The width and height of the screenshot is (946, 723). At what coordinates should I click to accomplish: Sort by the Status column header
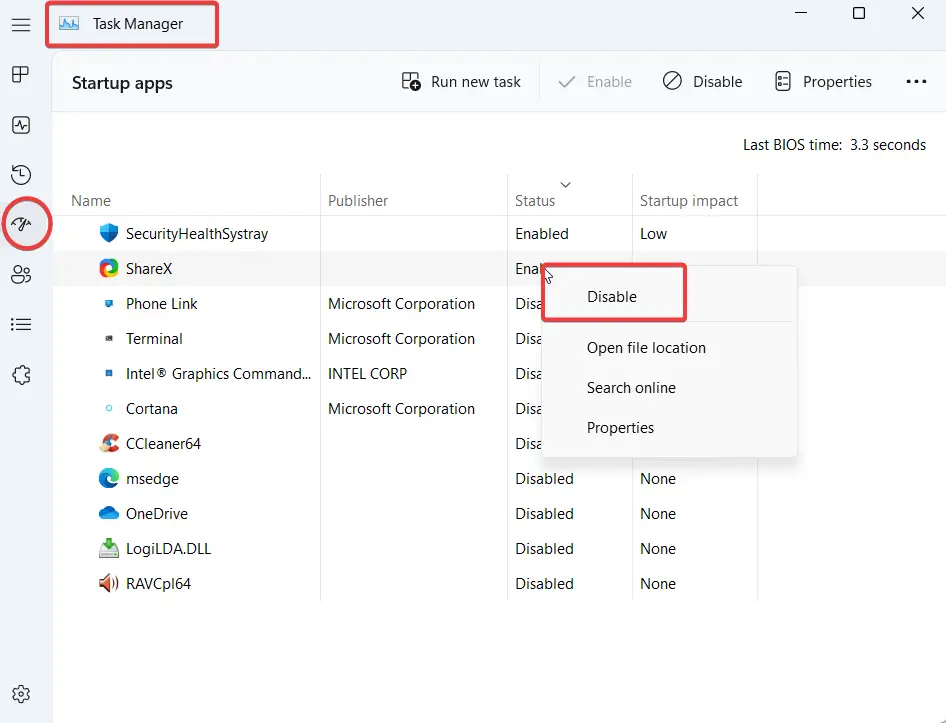(535, 200)
